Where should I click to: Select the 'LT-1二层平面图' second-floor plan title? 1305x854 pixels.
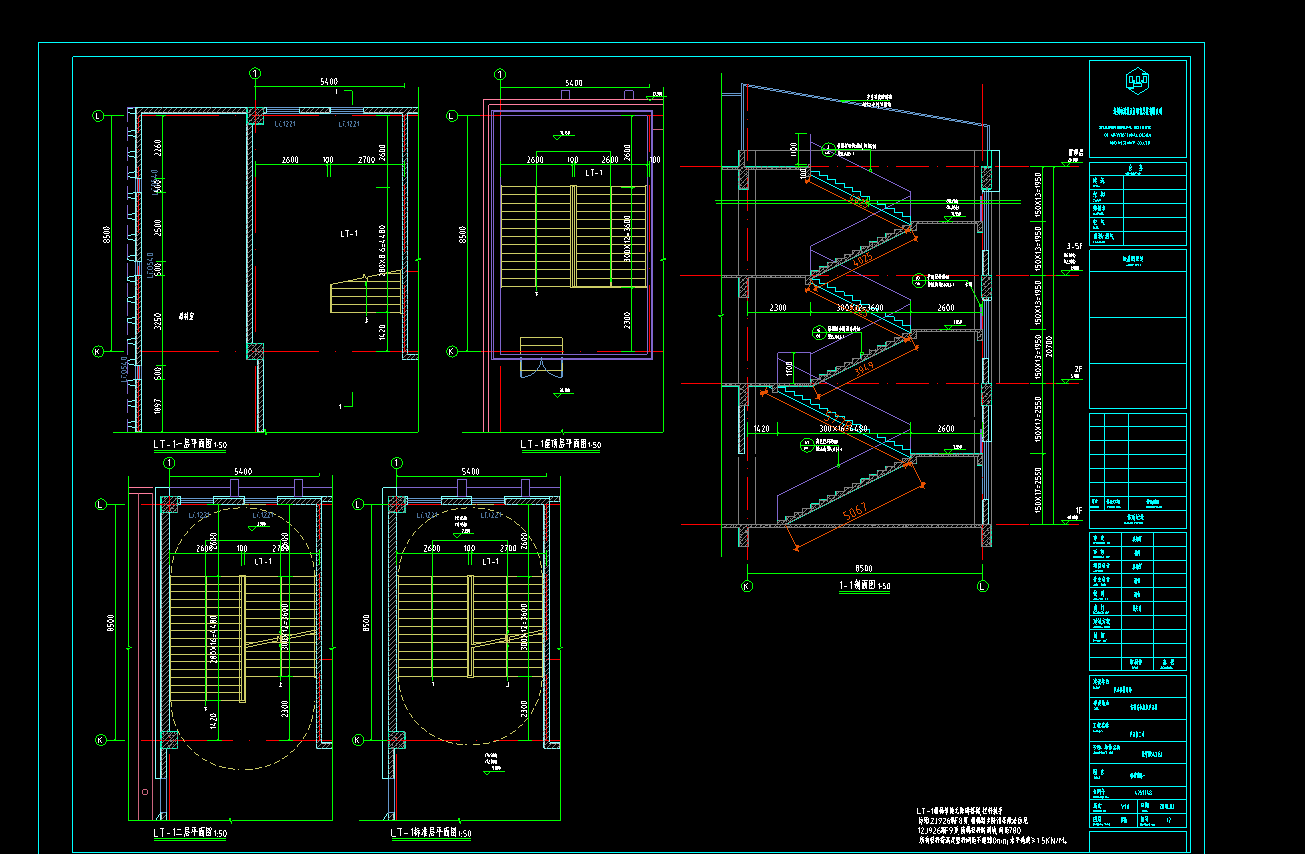pos(190,832)
